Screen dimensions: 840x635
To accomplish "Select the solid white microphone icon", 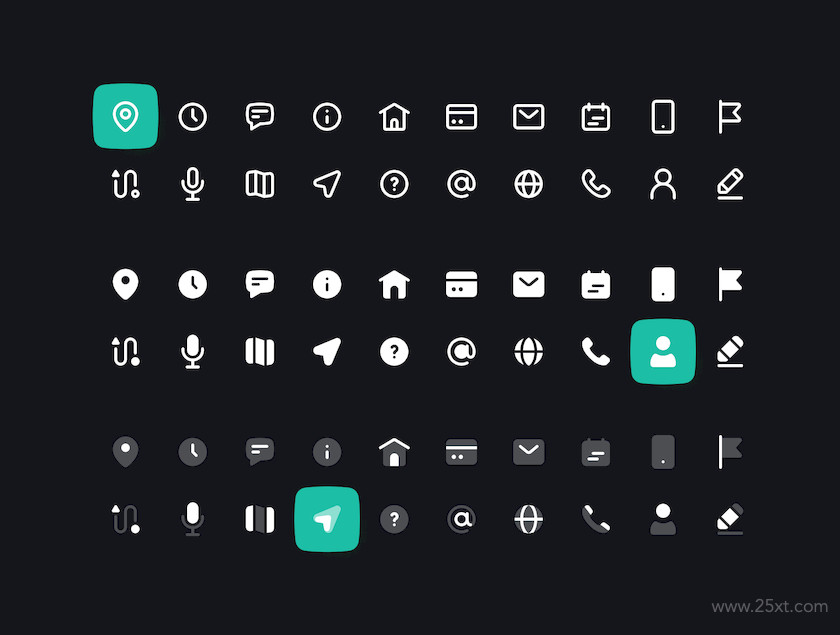I will pos(193,352).
